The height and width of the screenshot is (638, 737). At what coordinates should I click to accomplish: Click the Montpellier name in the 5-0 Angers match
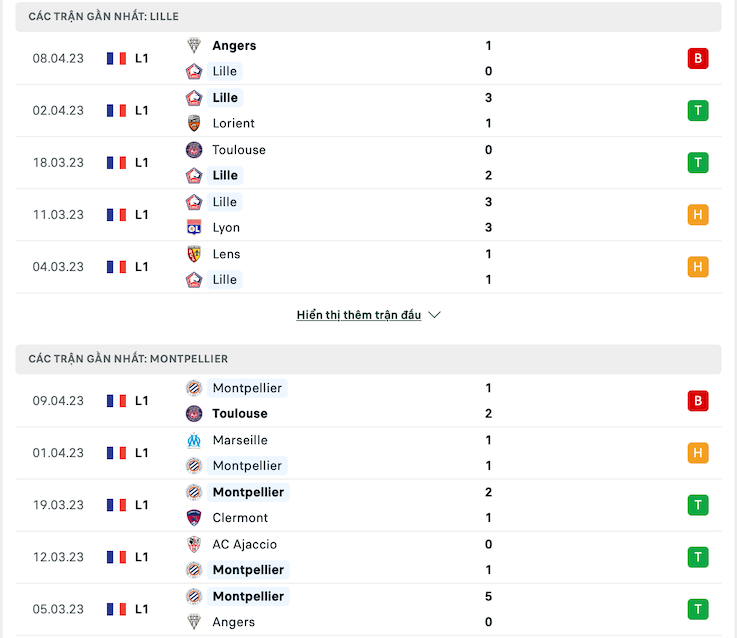(x=248, y=596)
